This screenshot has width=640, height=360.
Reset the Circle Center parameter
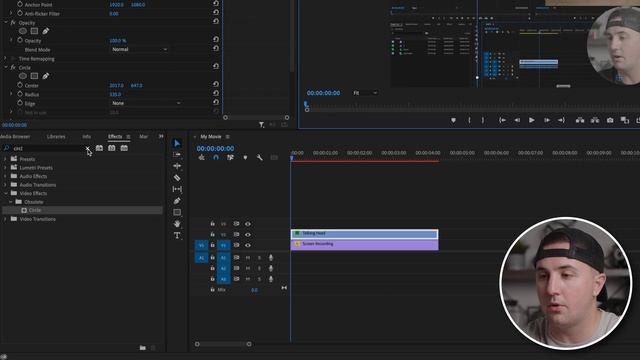[x=216, y=84]
